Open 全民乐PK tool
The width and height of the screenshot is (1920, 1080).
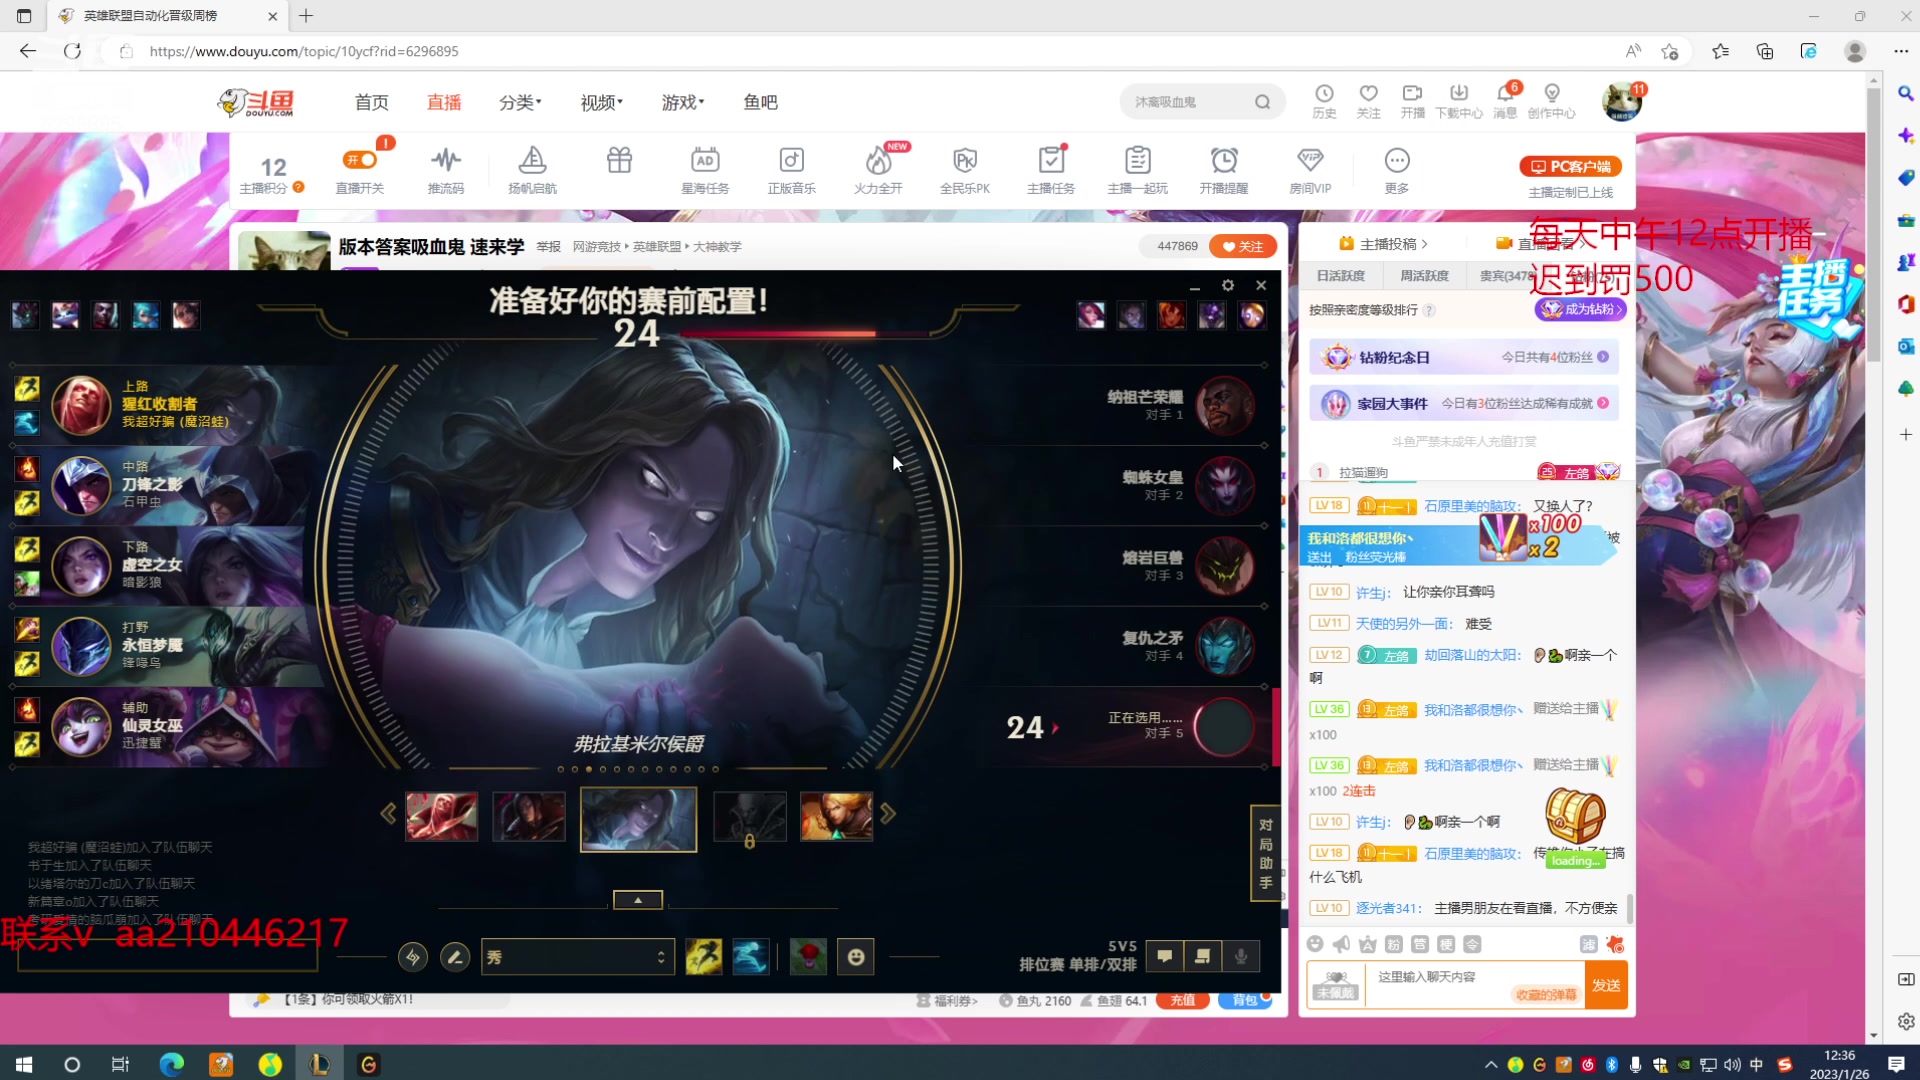click(x=965, y=169)
